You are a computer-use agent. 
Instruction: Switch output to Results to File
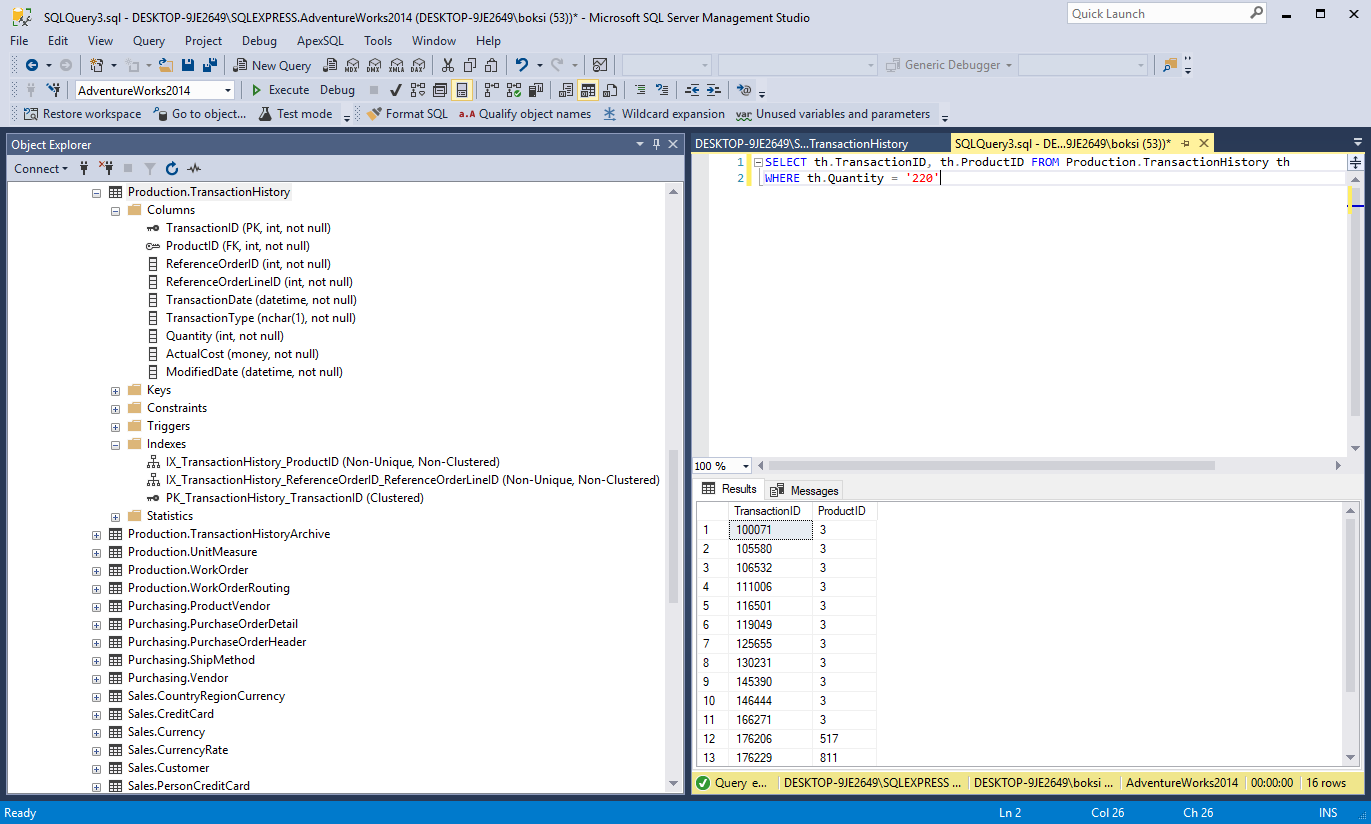[x=610, y=90]
